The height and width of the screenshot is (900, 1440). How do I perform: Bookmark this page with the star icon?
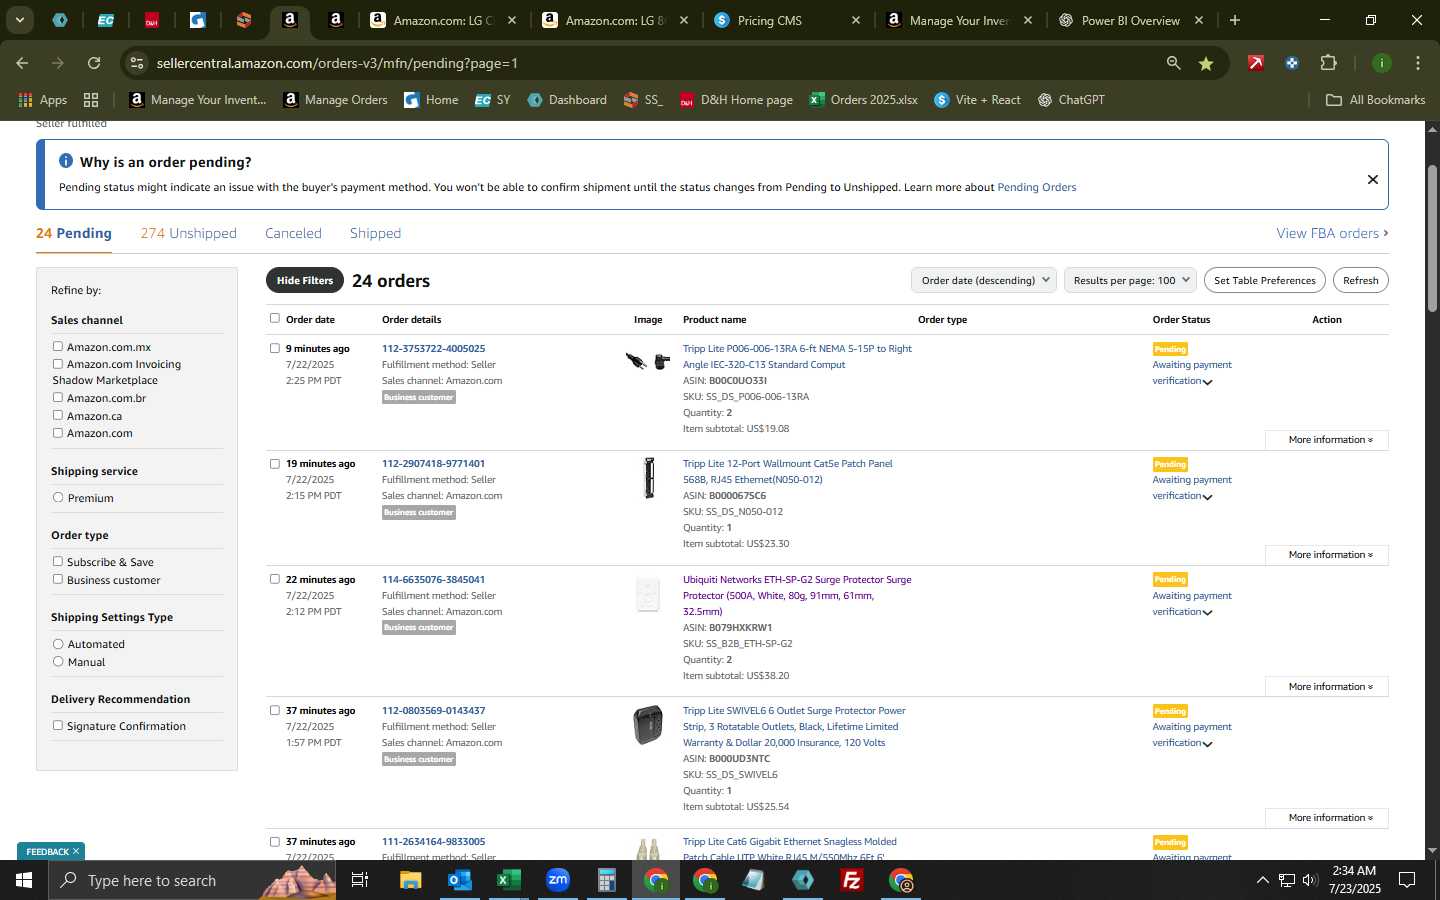[1206, 63]
